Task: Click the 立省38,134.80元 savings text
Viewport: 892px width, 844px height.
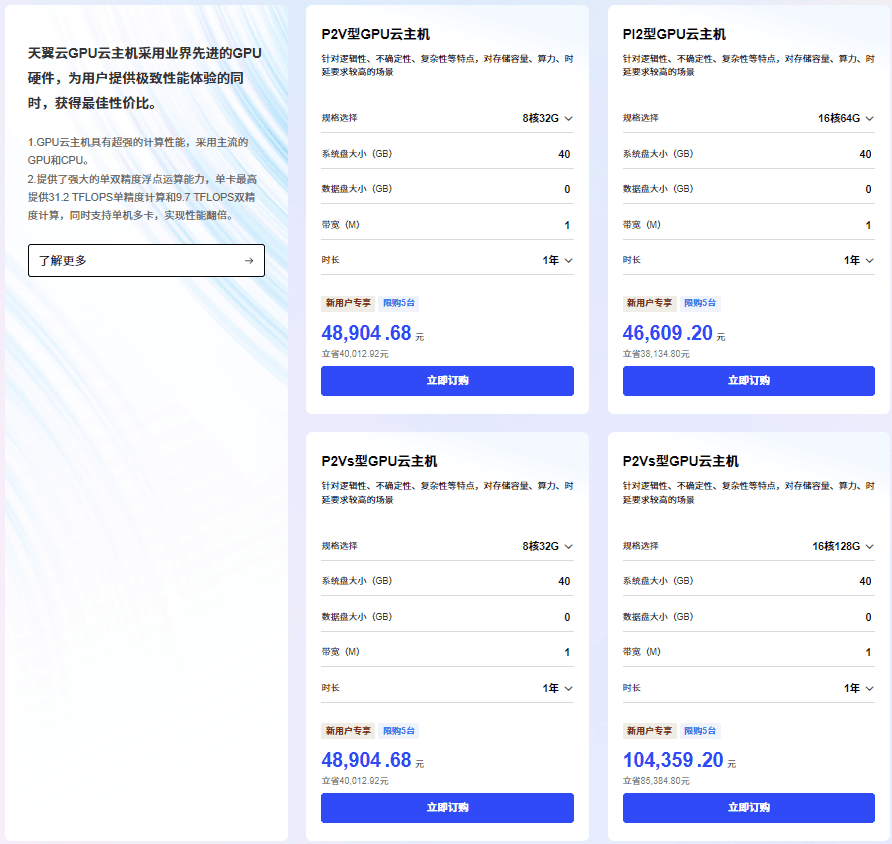Action: click(x=656, y=354)
